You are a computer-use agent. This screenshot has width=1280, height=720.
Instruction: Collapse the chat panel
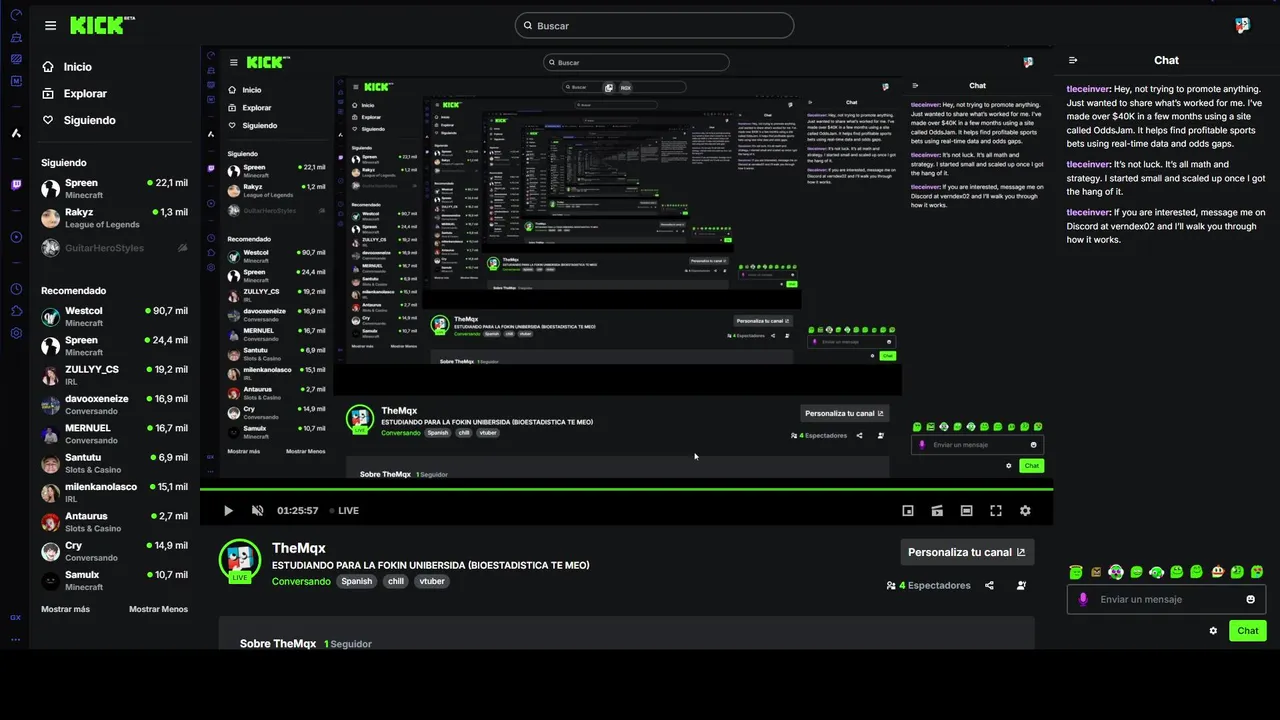point(1073,60)
